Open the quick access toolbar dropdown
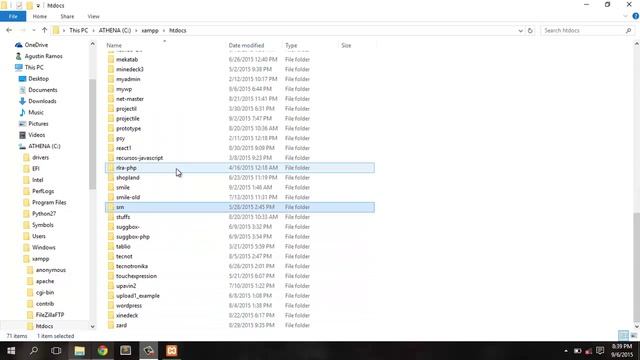The width and height of the screenshot is (640, 360). click(38, 6)
